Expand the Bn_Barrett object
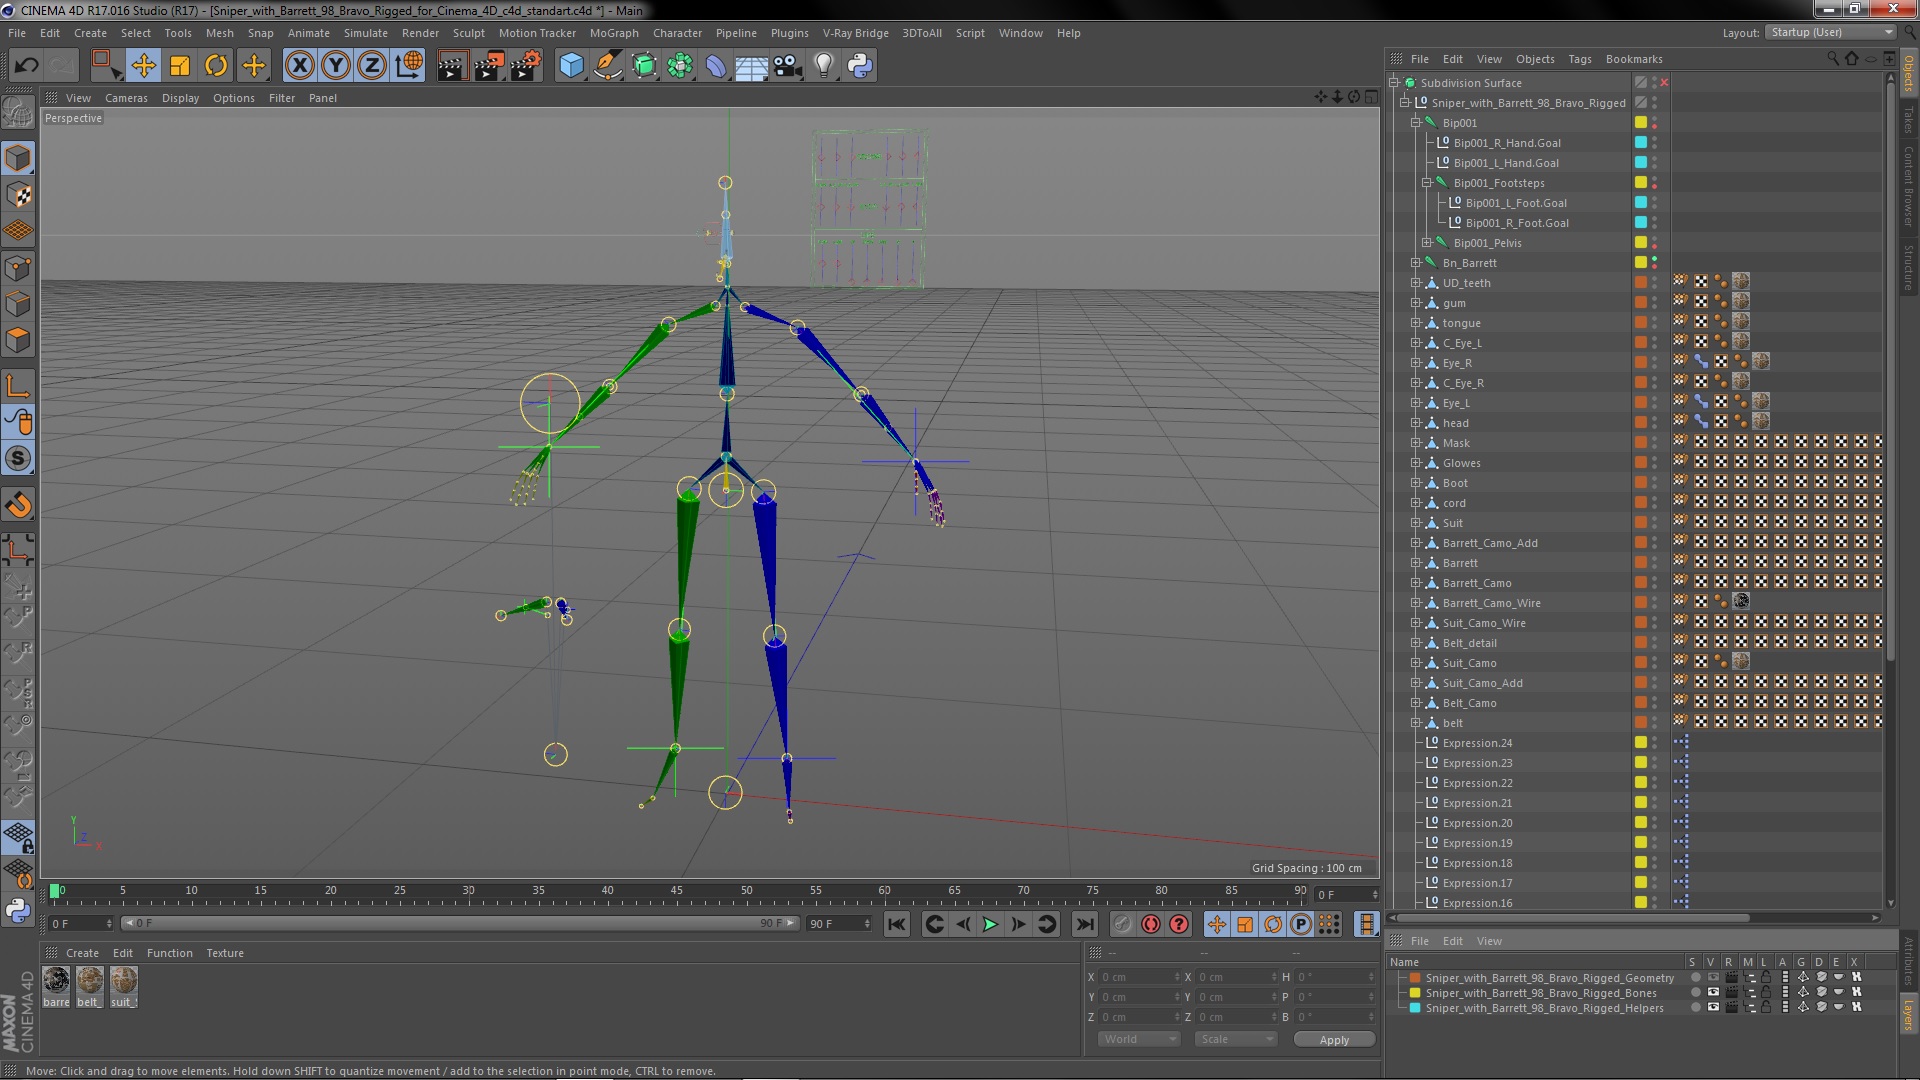Viewport: 1920px width, 1080px height. (1416, 263)
